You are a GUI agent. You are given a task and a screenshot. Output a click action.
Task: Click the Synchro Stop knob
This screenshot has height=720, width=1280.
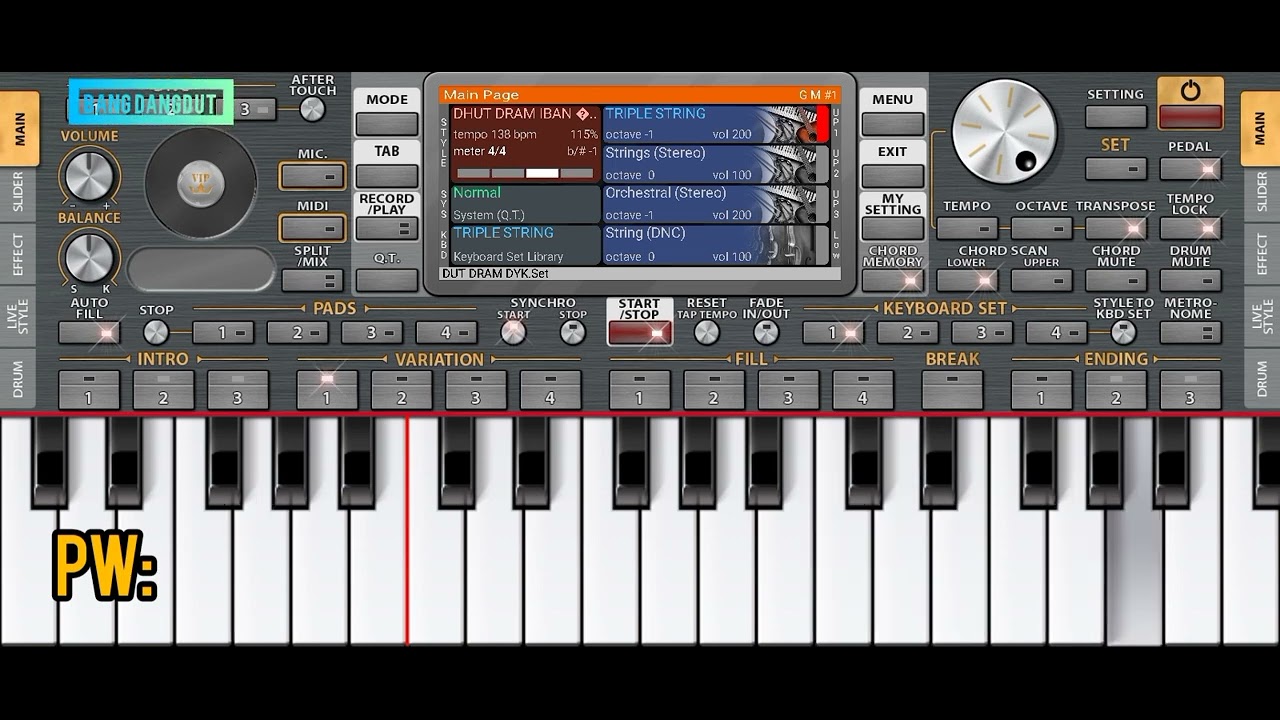click(573, 333)
